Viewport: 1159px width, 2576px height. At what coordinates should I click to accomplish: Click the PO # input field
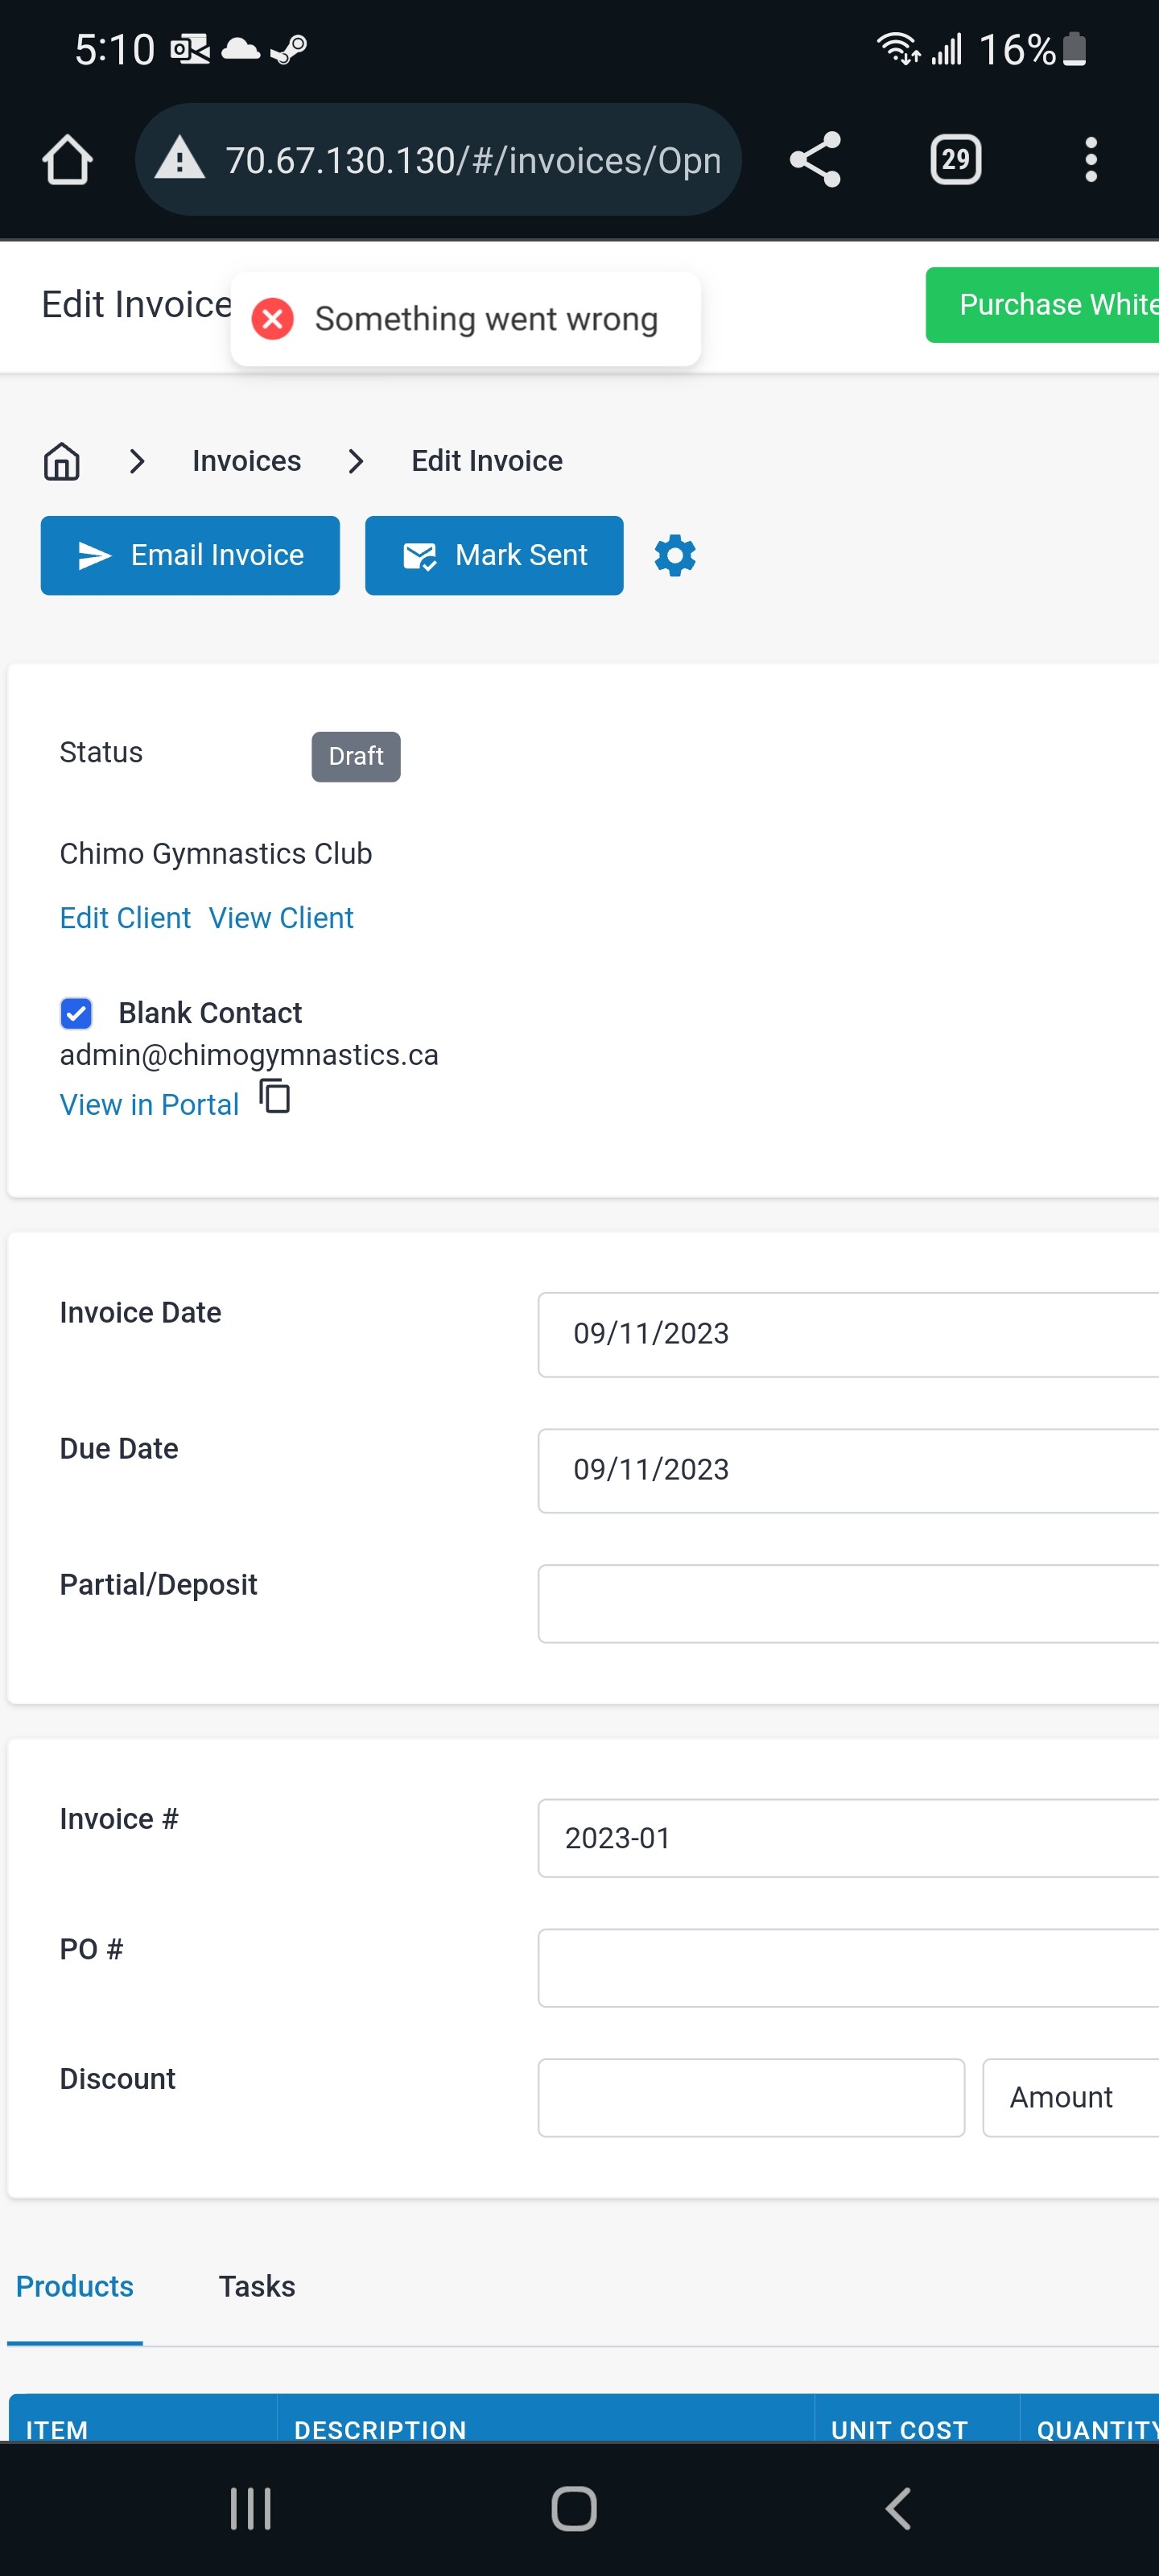tap(848, 1968)
